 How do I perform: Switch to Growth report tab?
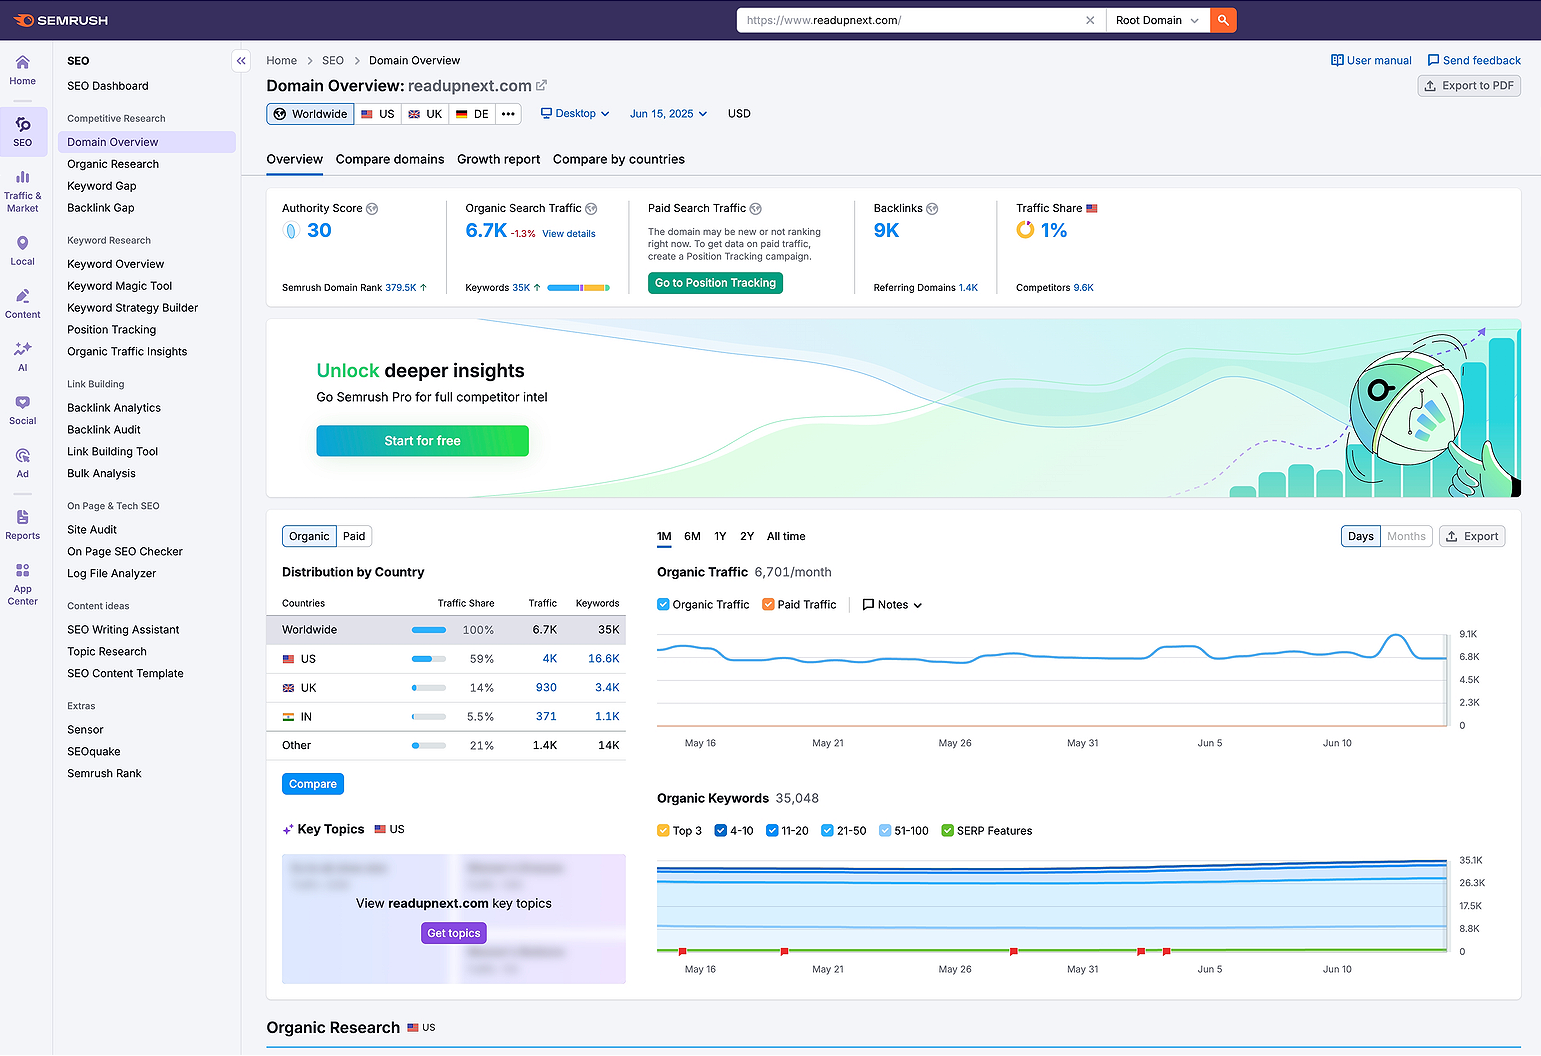499,160
